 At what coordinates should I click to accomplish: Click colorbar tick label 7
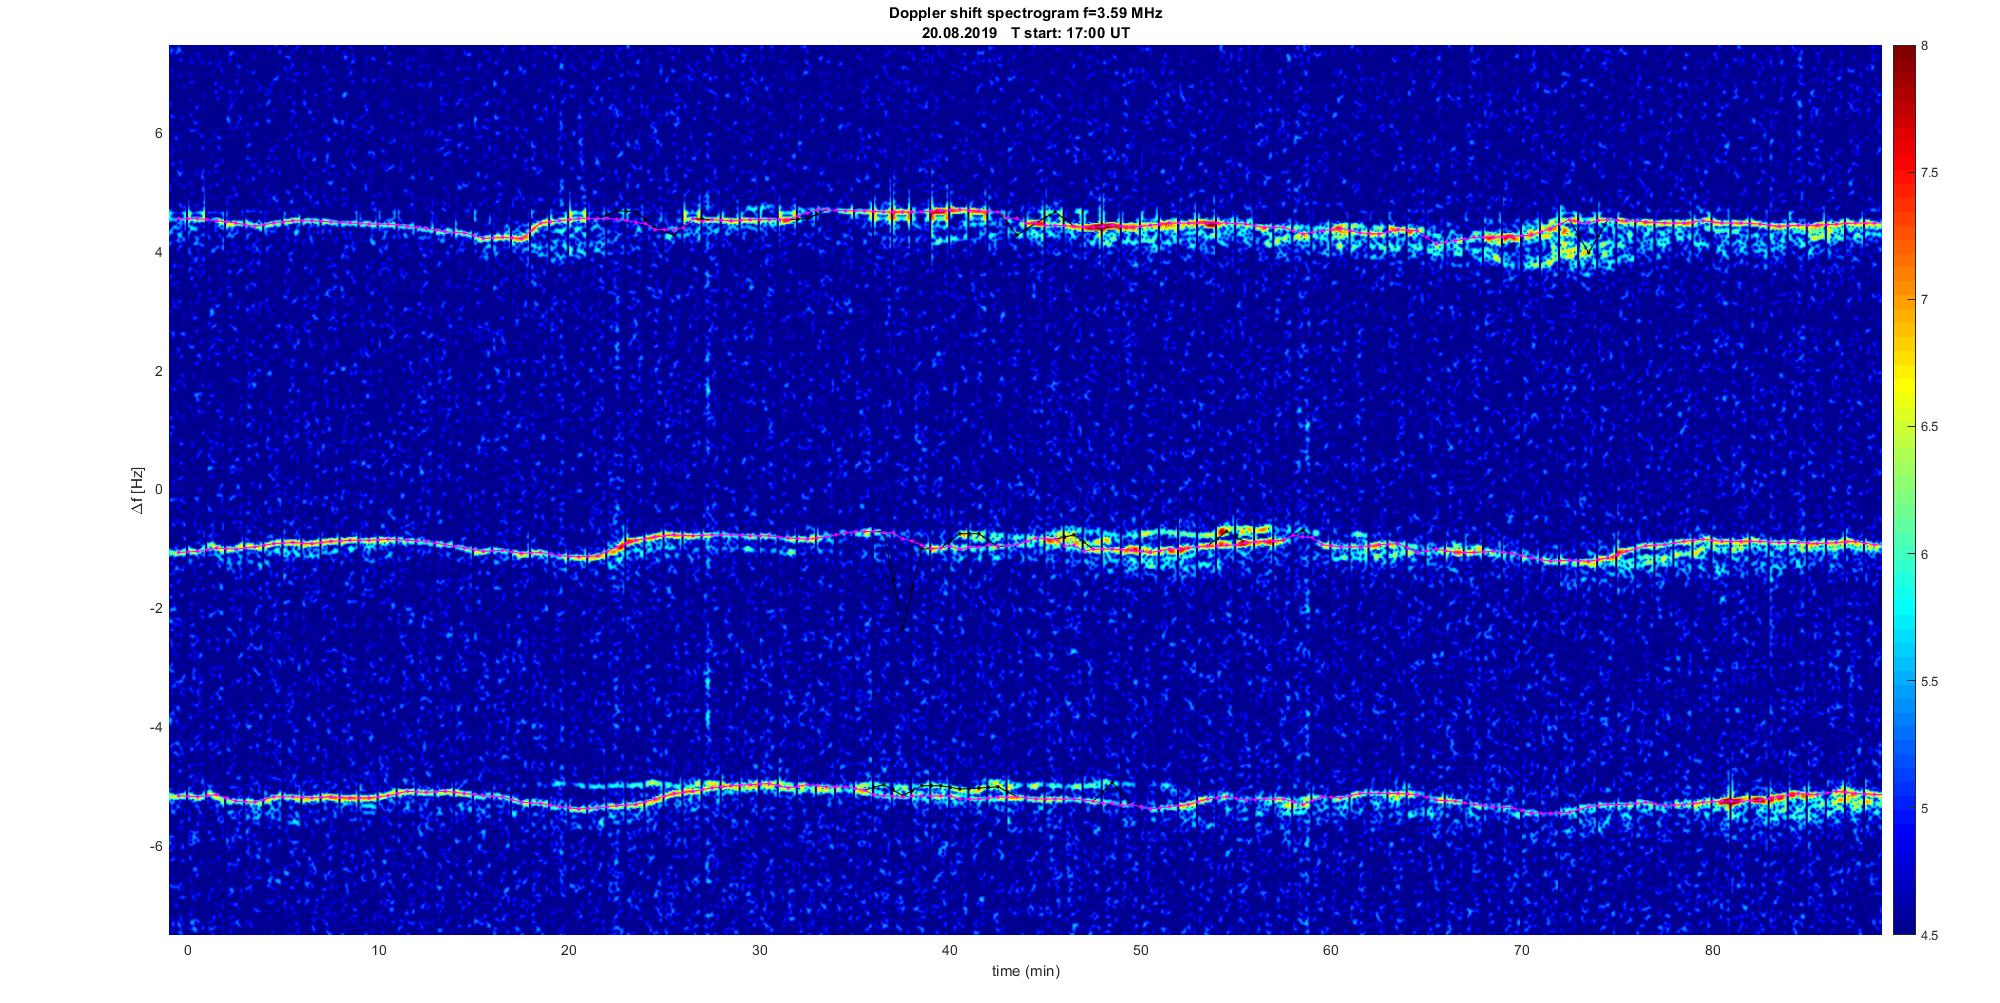(1924, 300)
